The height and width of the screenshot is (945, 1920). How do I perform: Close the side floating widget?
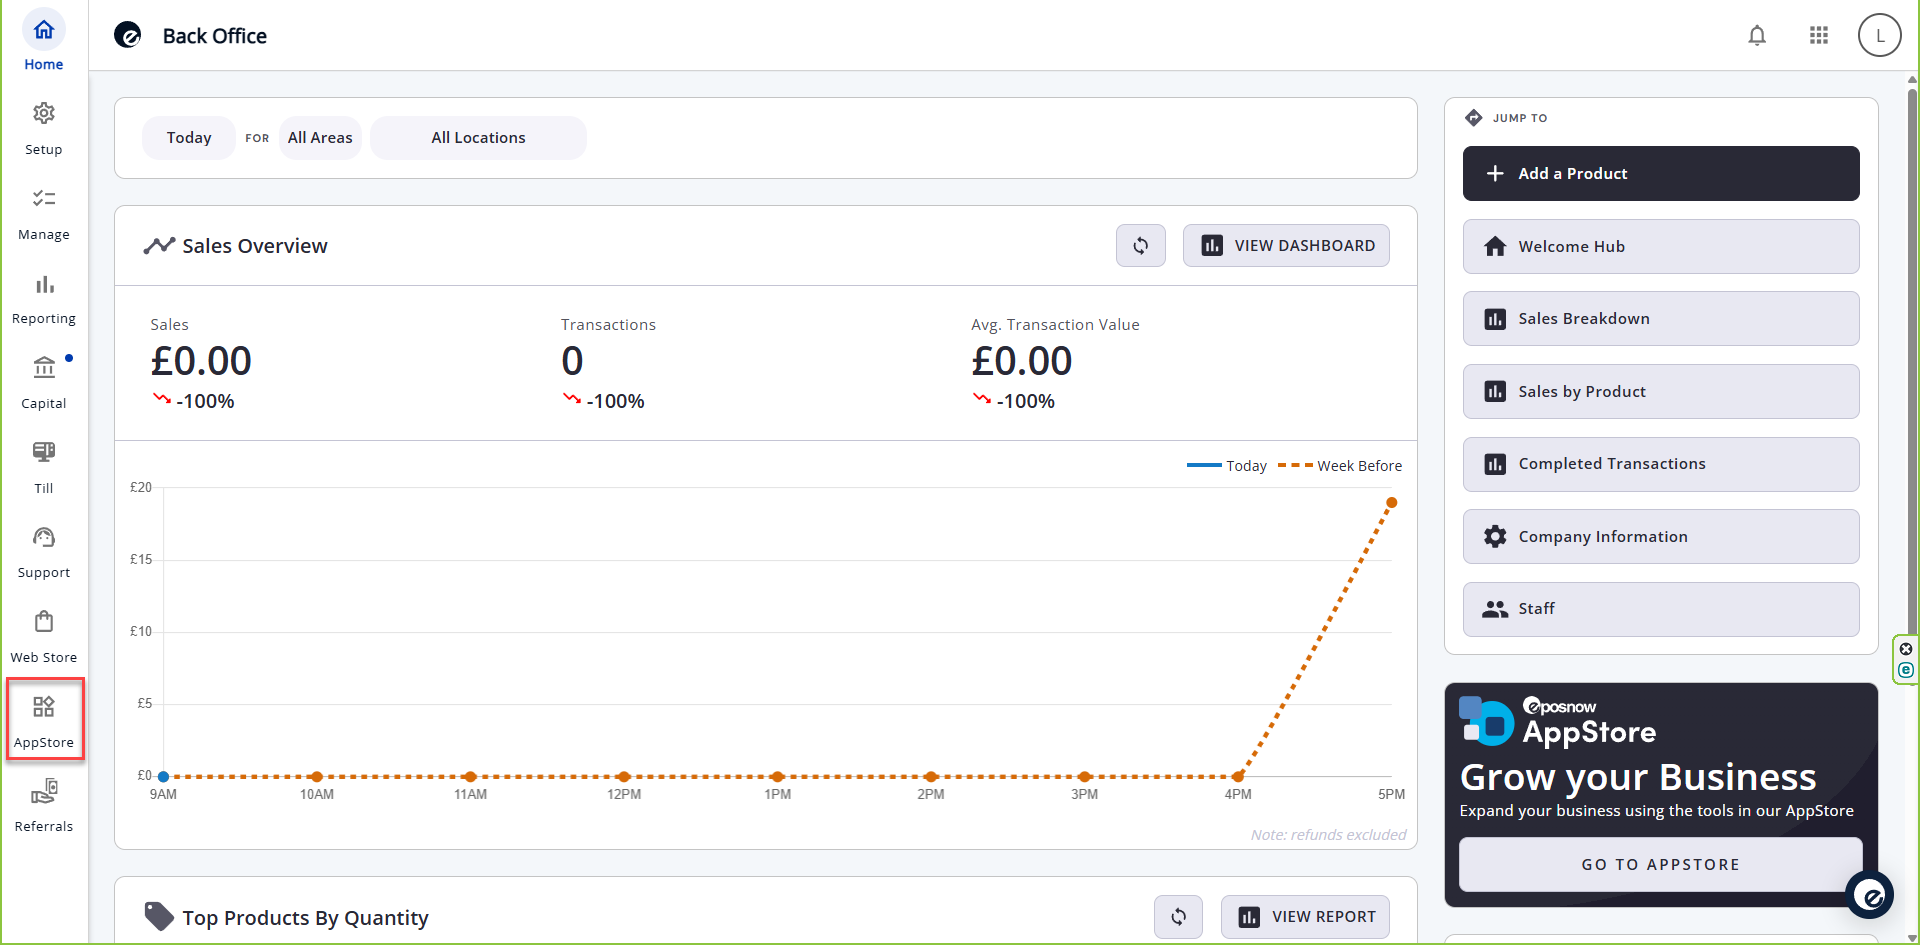pos(1906,649)
